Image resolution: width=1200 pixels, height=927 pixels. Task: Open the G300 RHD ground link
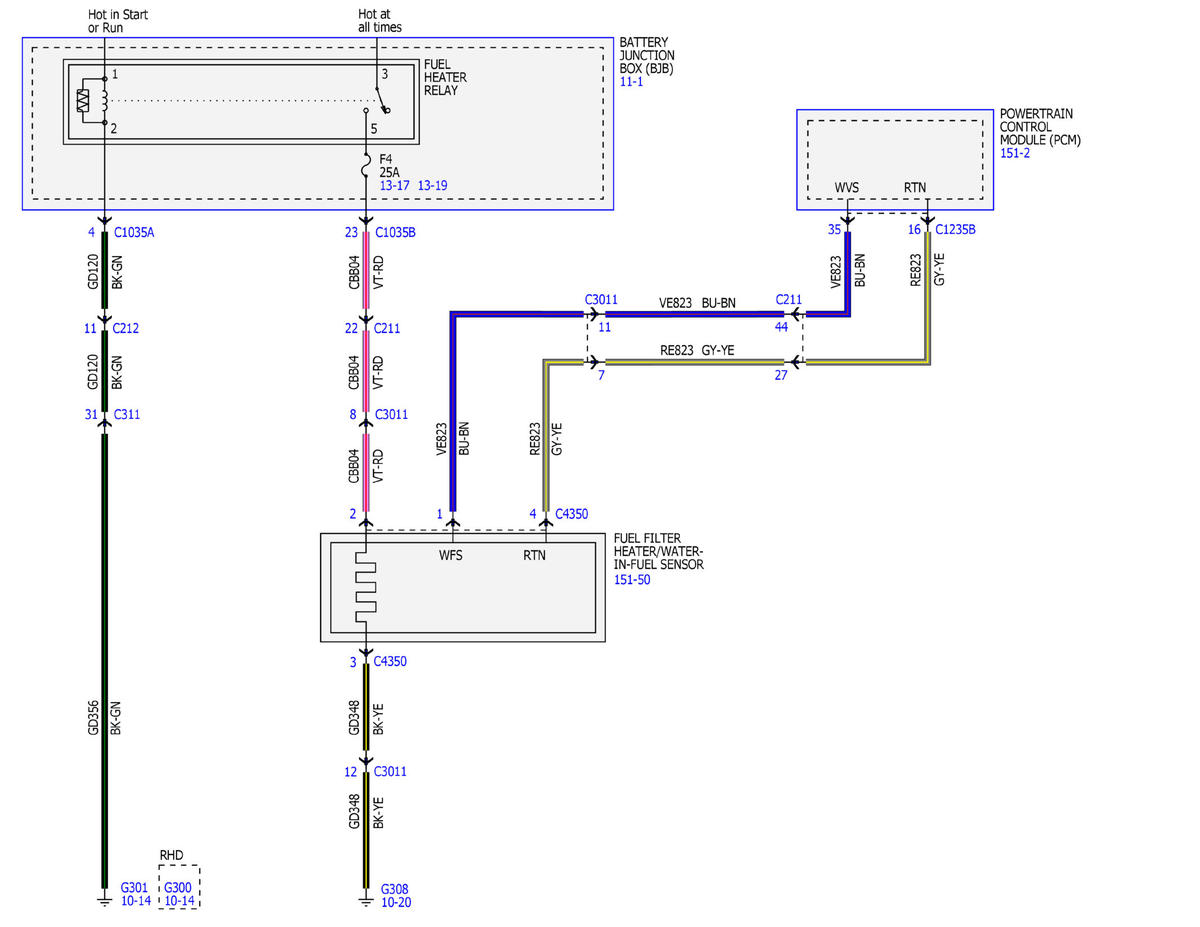click(x=178, y=887)
